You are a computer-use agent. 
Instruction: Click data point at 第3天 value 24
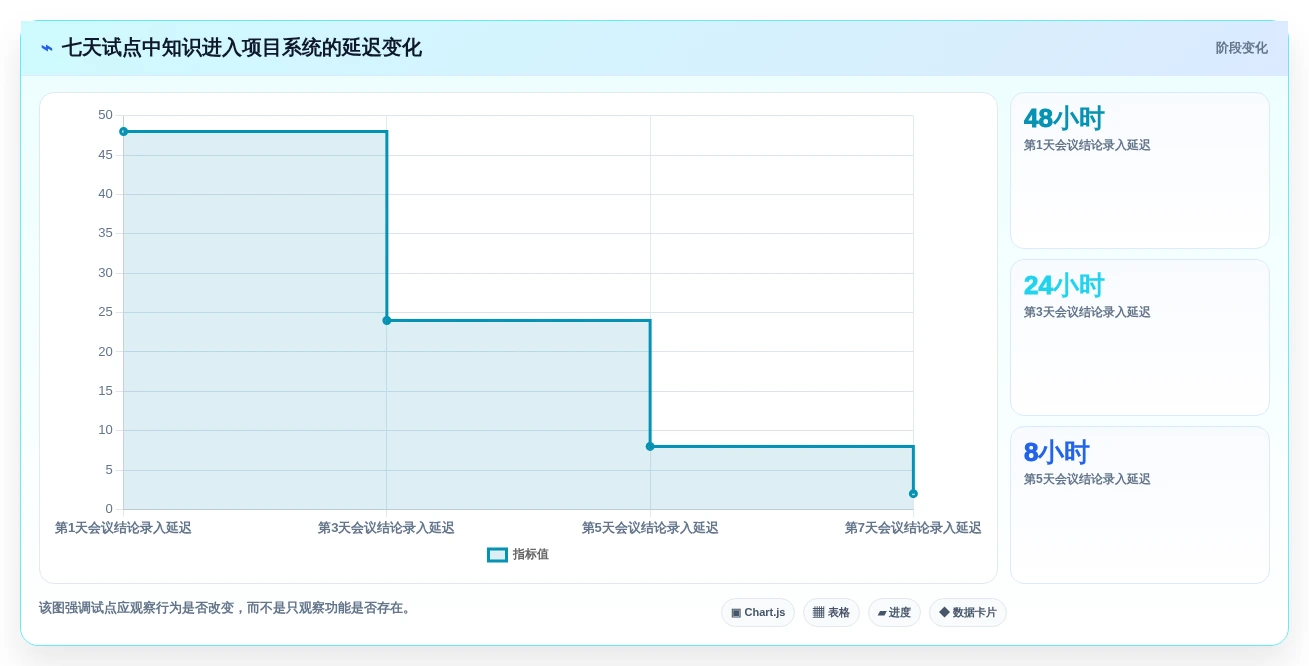387,320
